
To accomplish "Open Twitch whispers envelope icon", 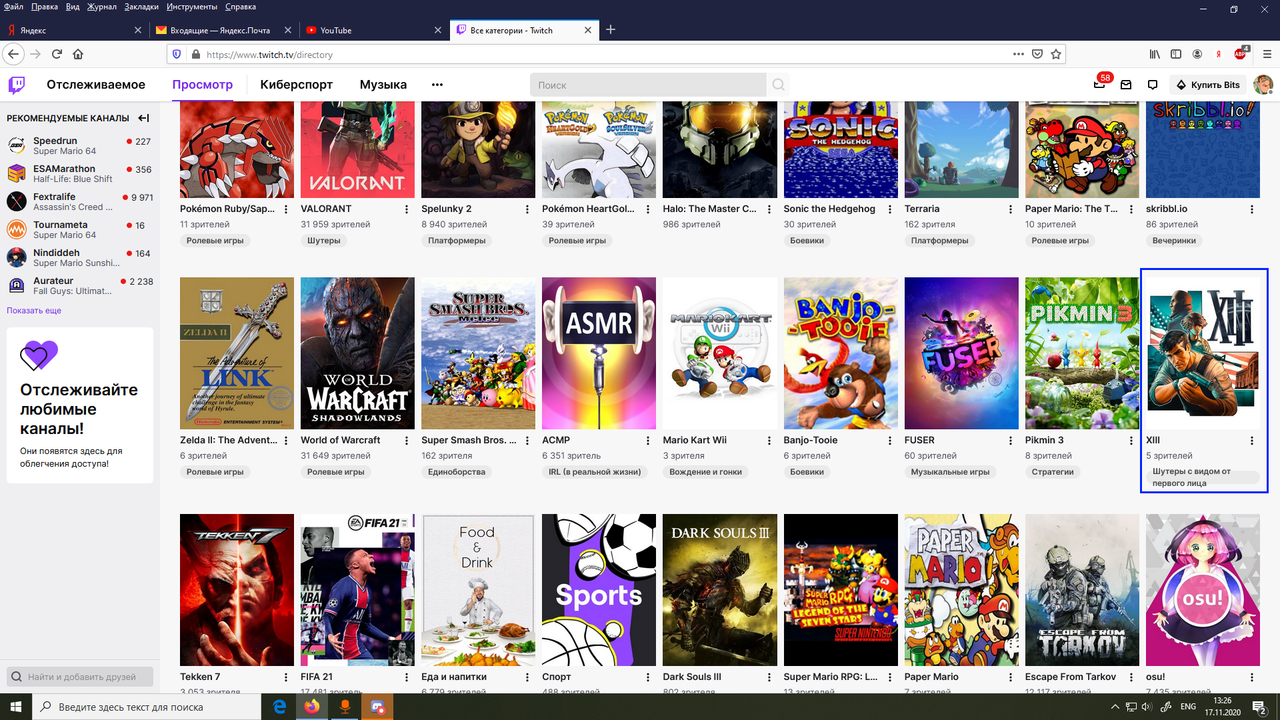I will (1126, 85).
